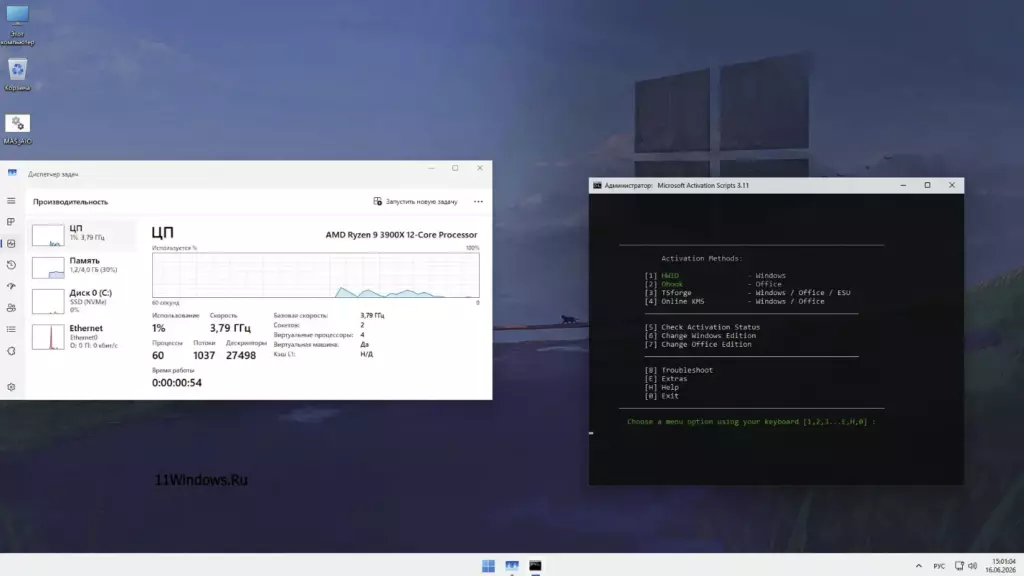
Task: Open the Services icon in Task Manager sidebar
Action: (x=11, y=351)
